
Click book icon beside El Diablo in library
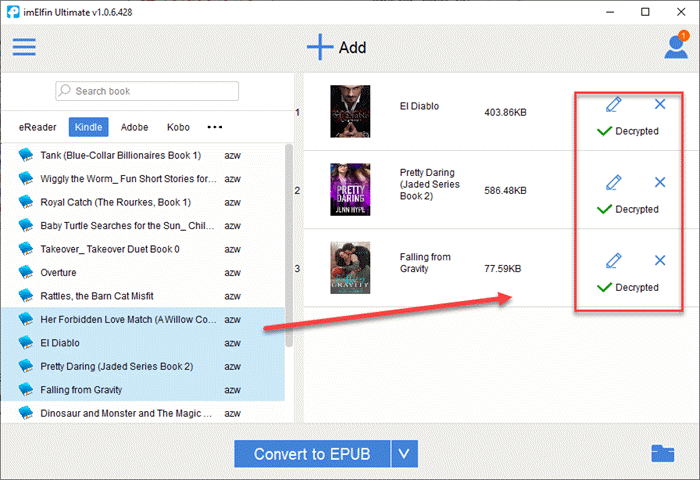click(x=26, y=342)
